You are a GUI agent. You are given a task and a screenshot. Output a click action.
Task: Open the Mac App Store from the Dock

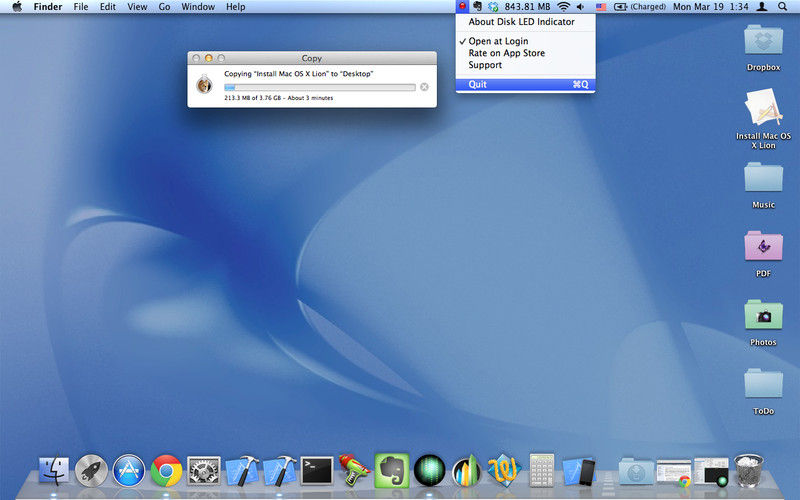[129, 470]
